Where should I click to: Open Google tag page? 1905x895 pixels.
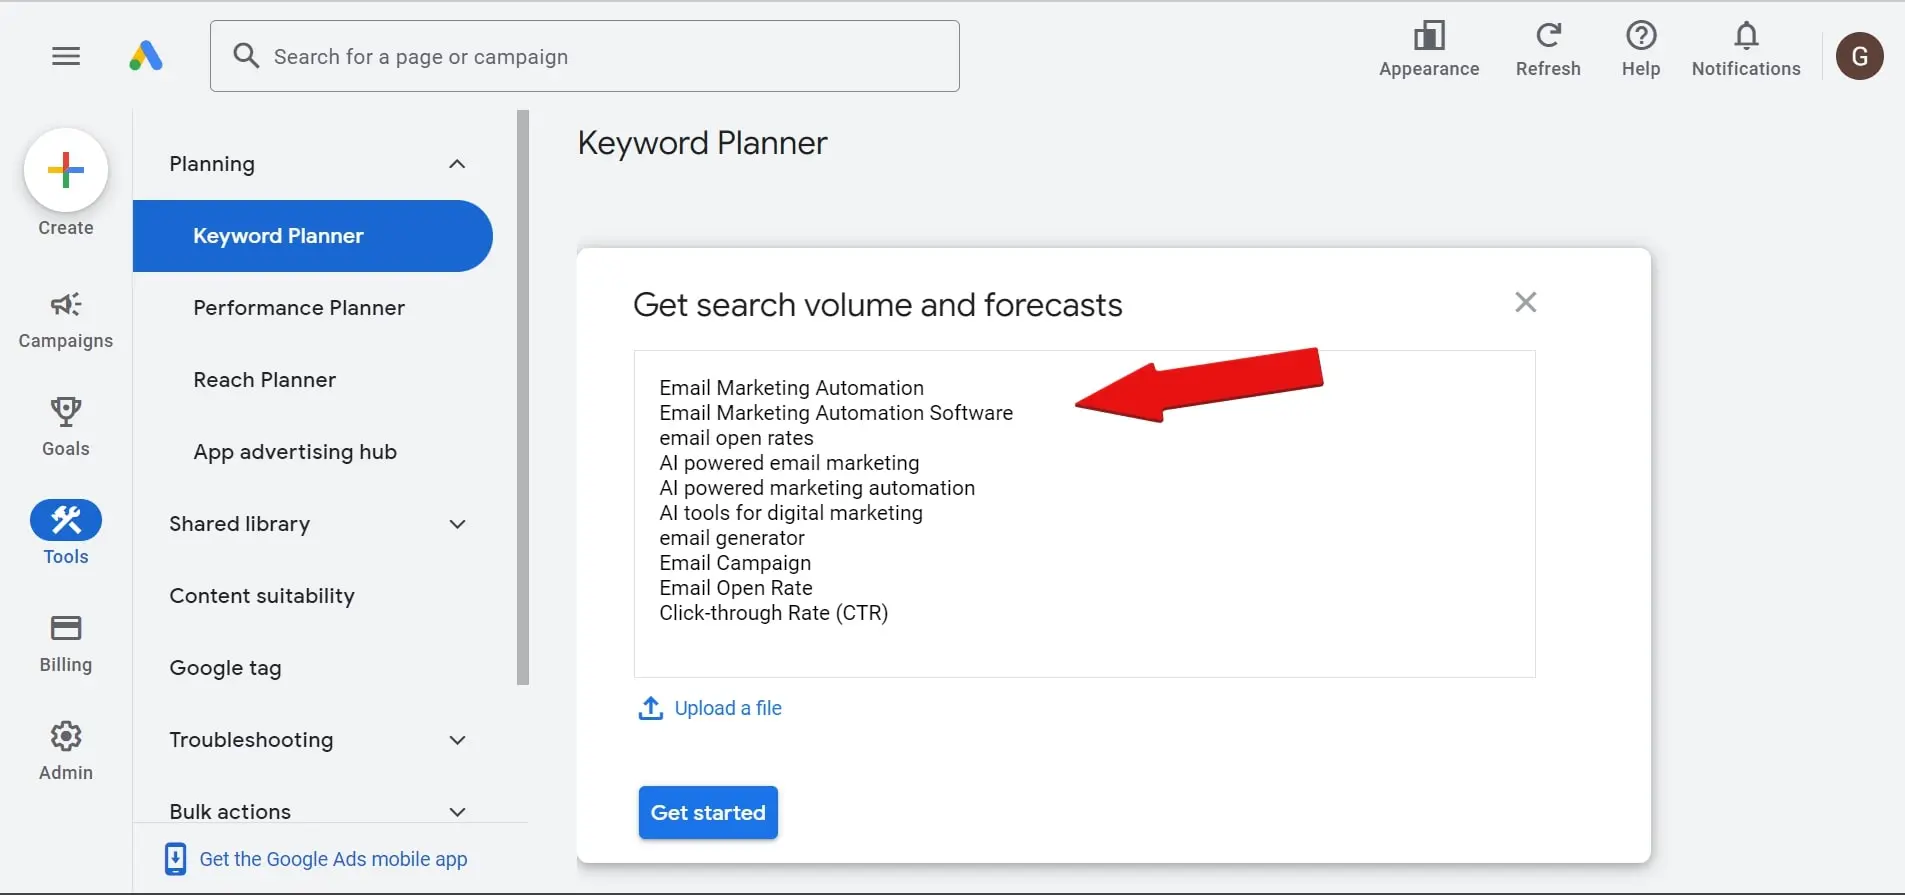coord(225,668)
